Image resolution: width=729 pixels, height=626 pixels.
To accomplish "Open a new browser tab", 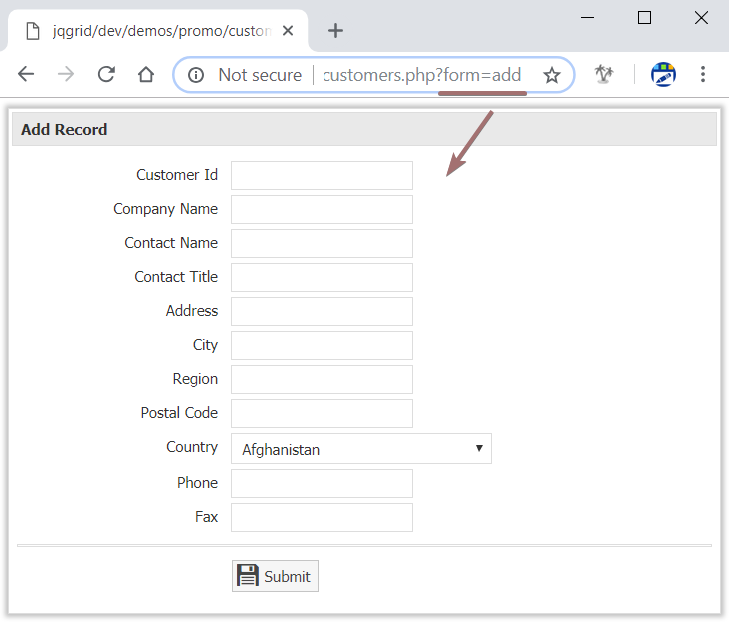I will pos(335,31).
